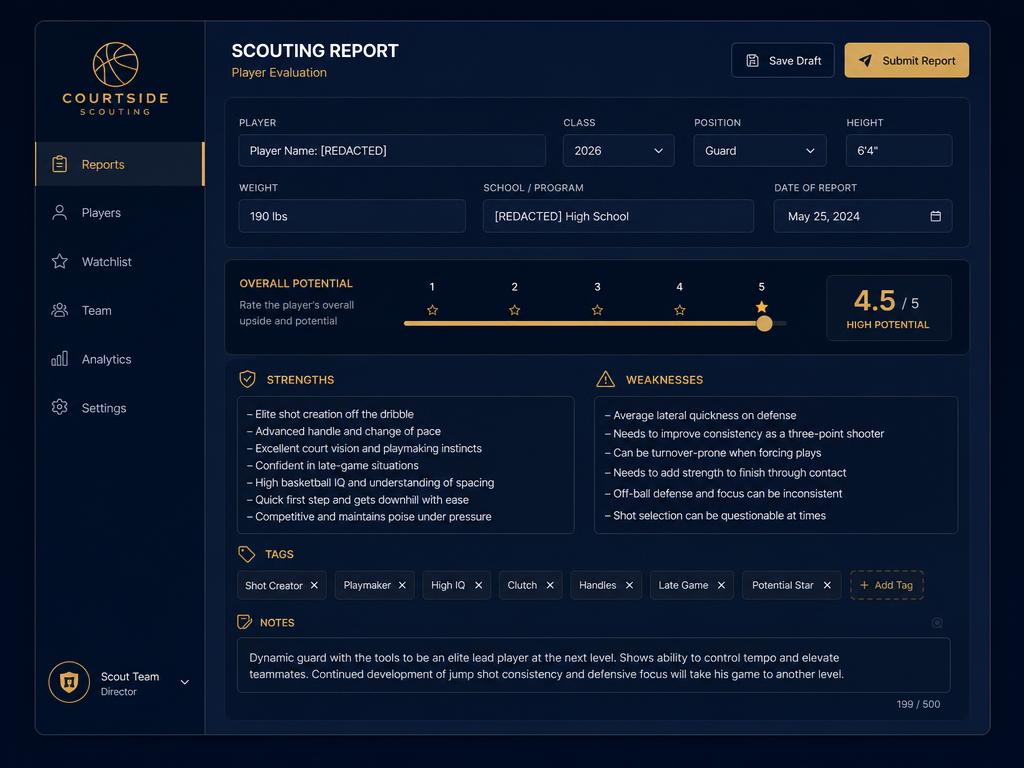The image size is (1024, 768).
Task: Click Add Tag button
Action: pos(887,585)
